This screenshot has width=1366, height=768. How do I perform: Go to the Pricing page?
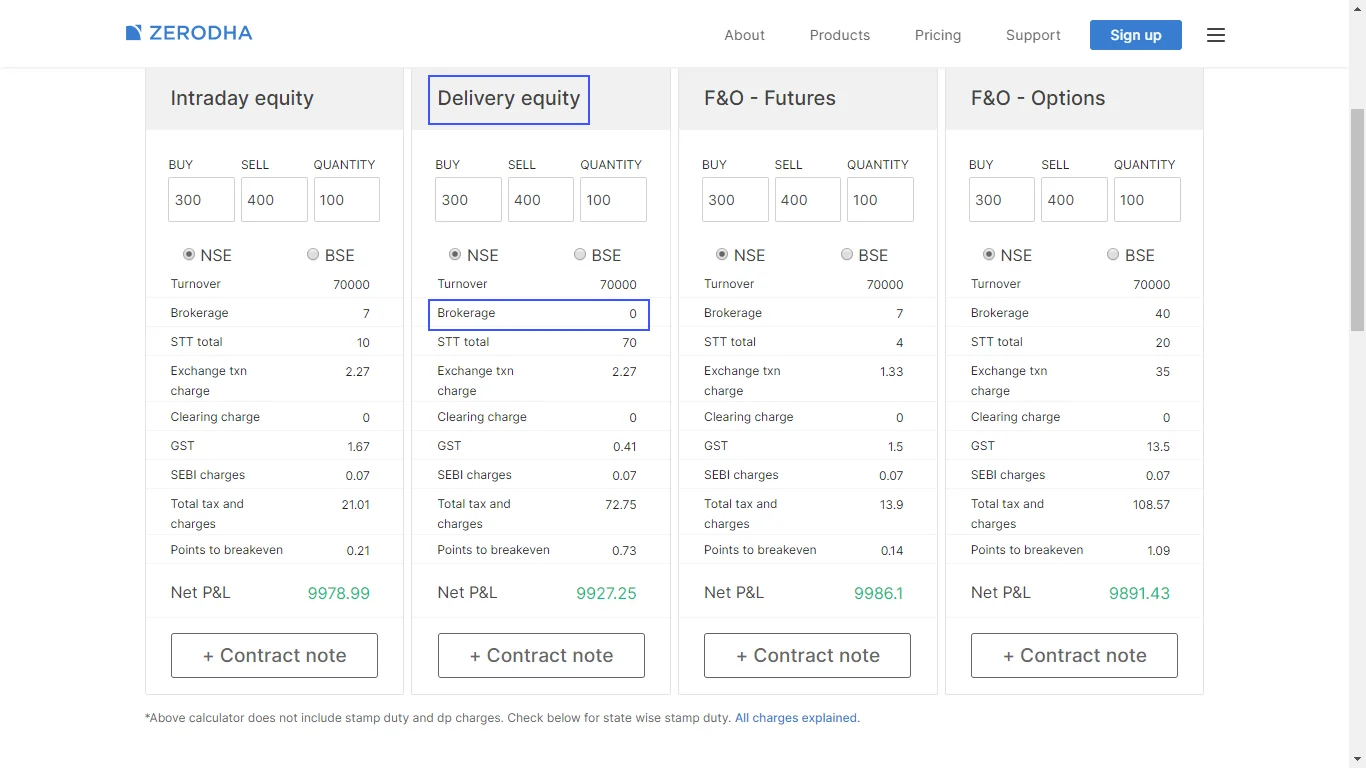pyautogui.click(x=938, y=35)
